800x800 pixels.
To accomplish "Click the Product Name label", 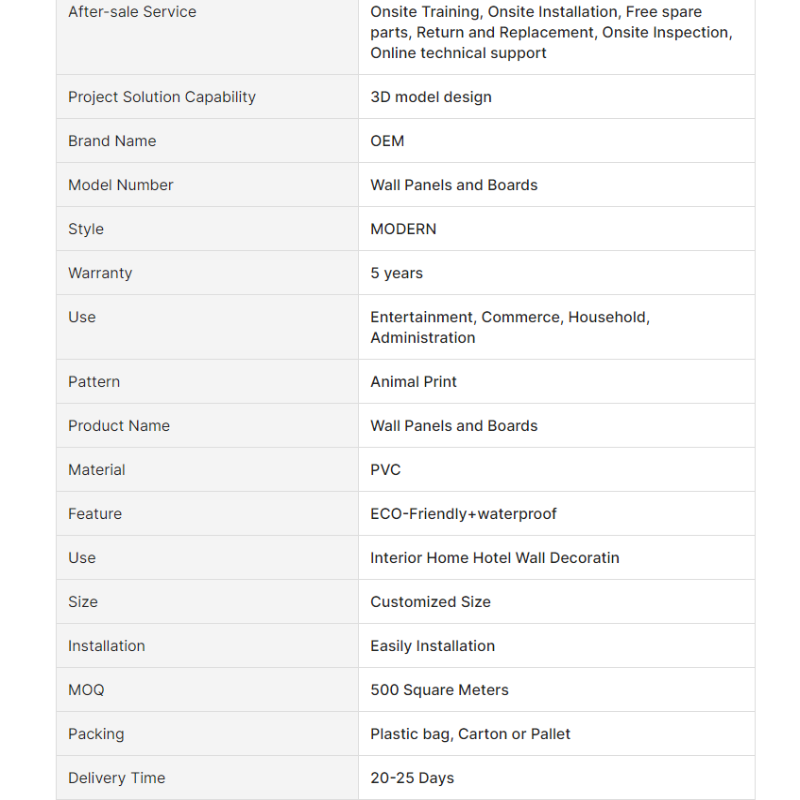I will tap(119, 426).
